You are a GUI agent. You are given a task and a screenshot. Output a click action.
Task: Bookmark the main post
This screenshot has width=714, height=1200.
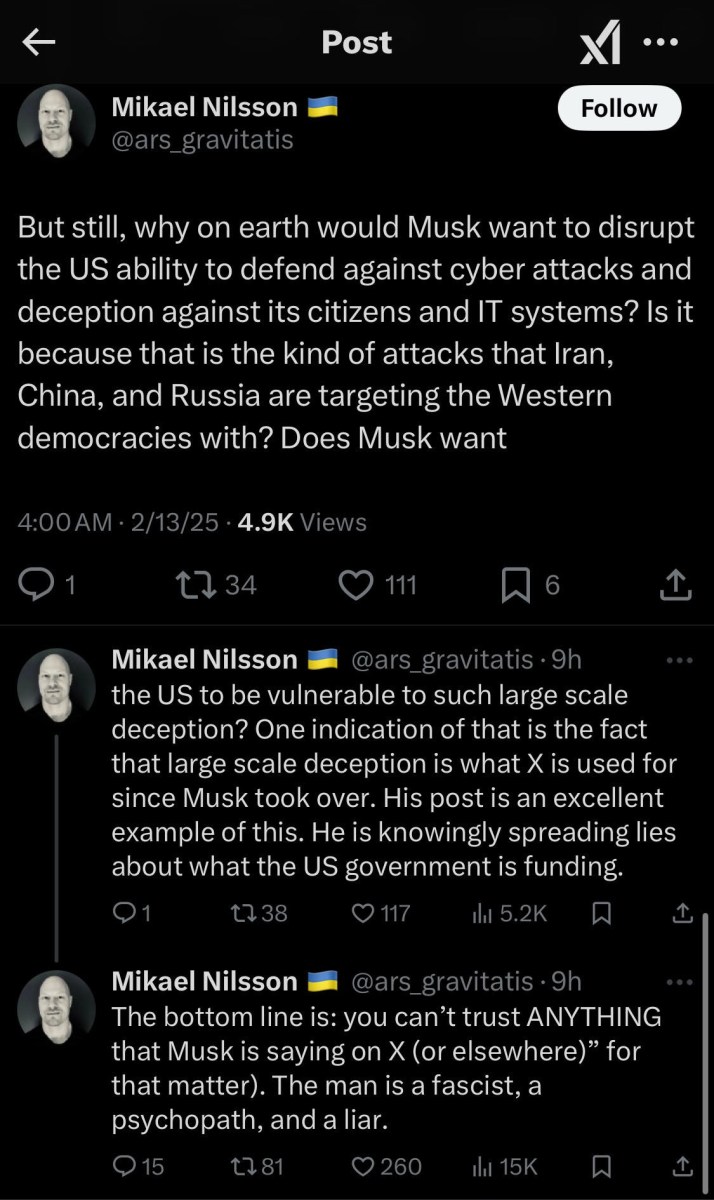pyautogui.click(x=515, y=584)
